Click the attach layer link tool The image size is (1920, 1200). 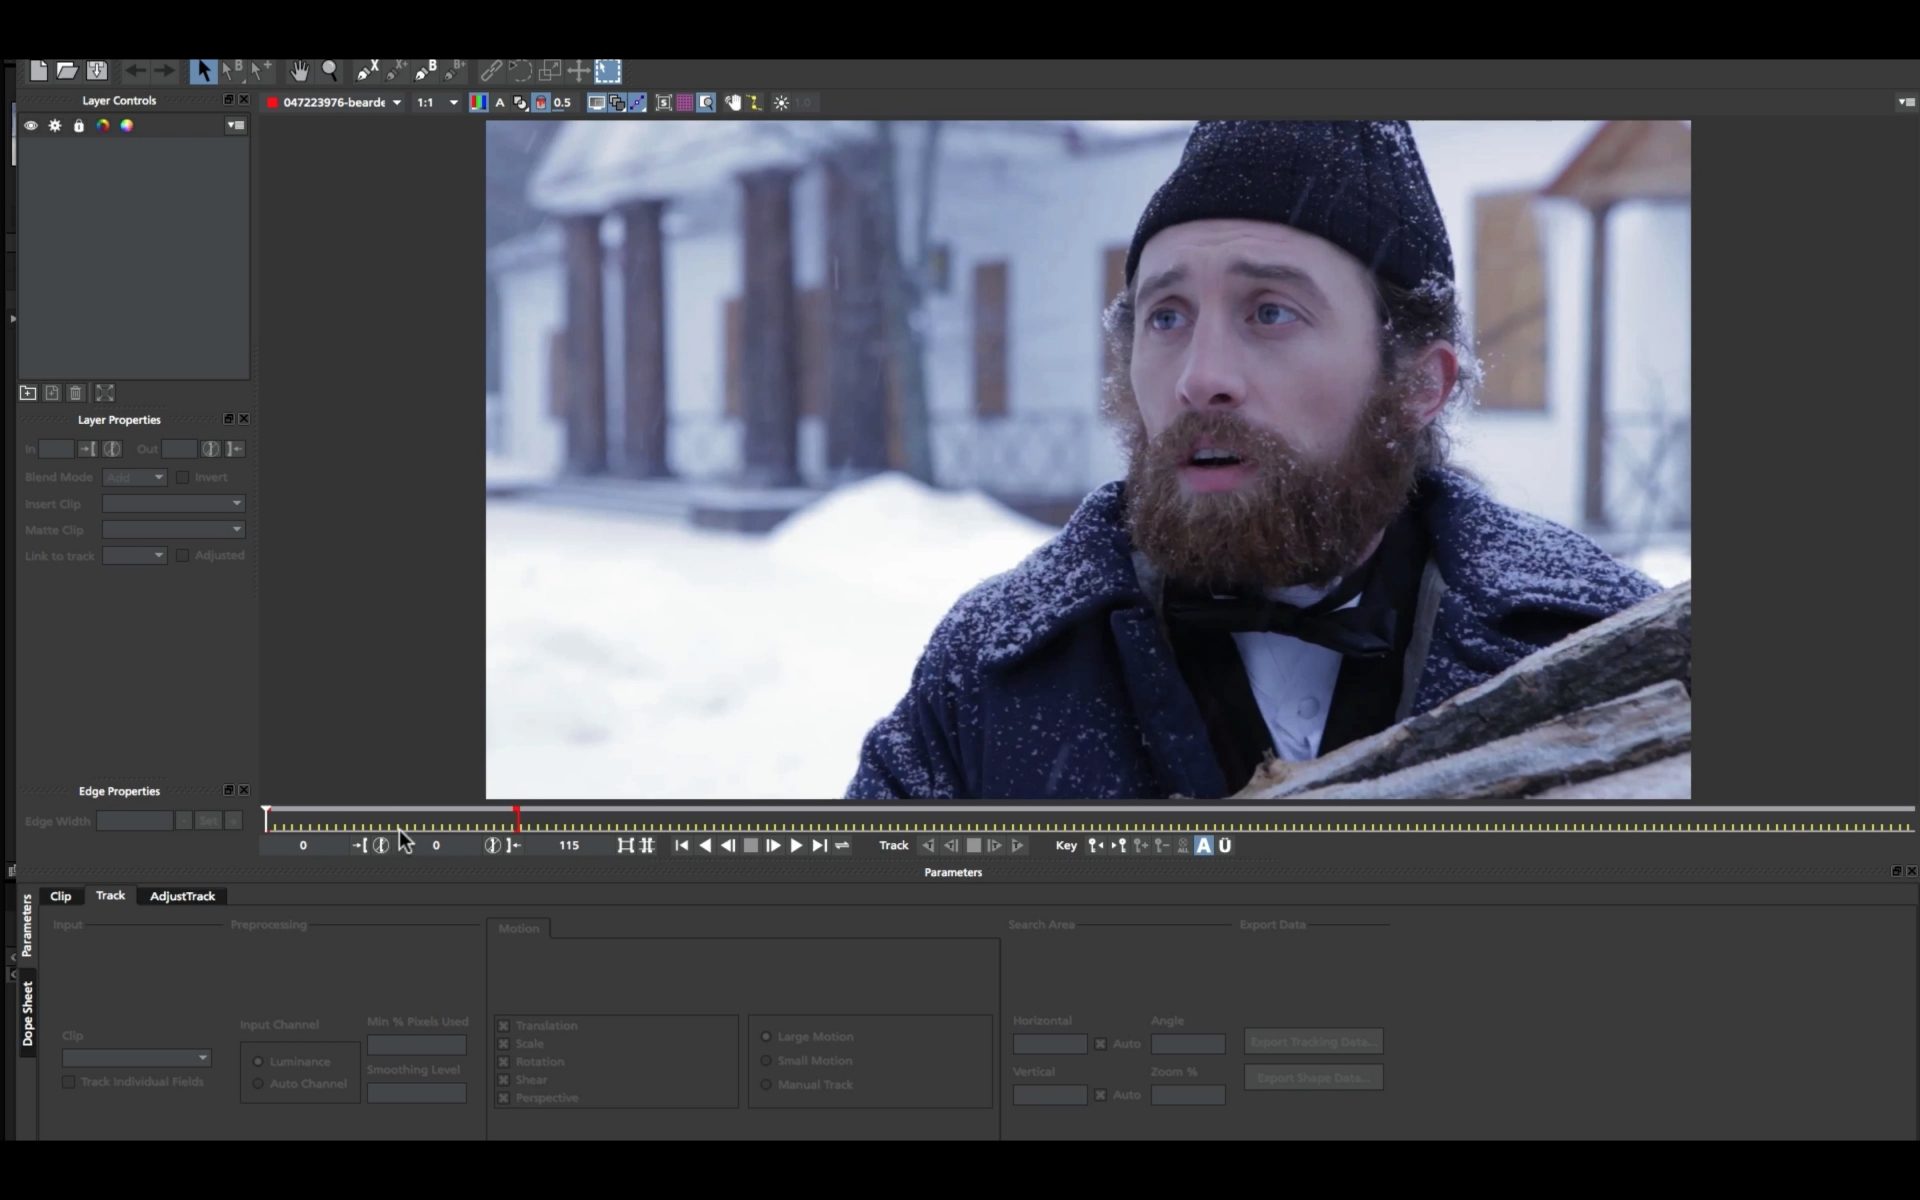(491, 71)
